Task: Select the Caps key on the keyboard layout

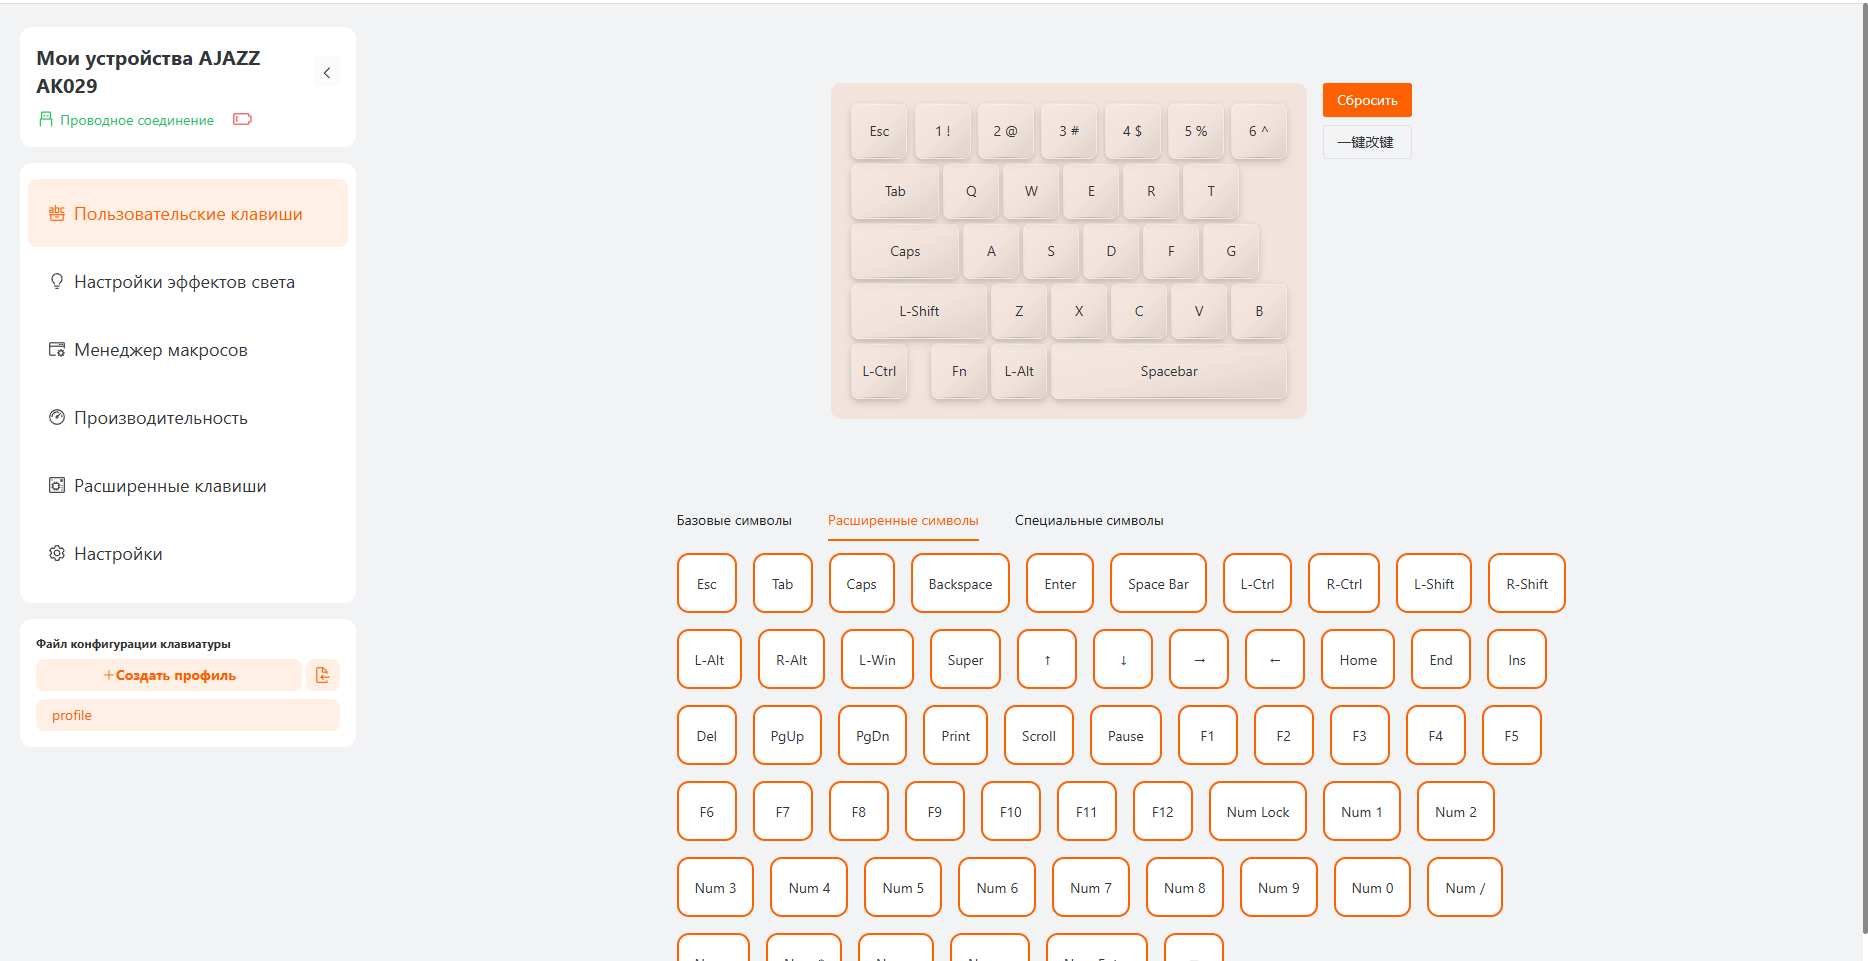Action: (905, 251)
